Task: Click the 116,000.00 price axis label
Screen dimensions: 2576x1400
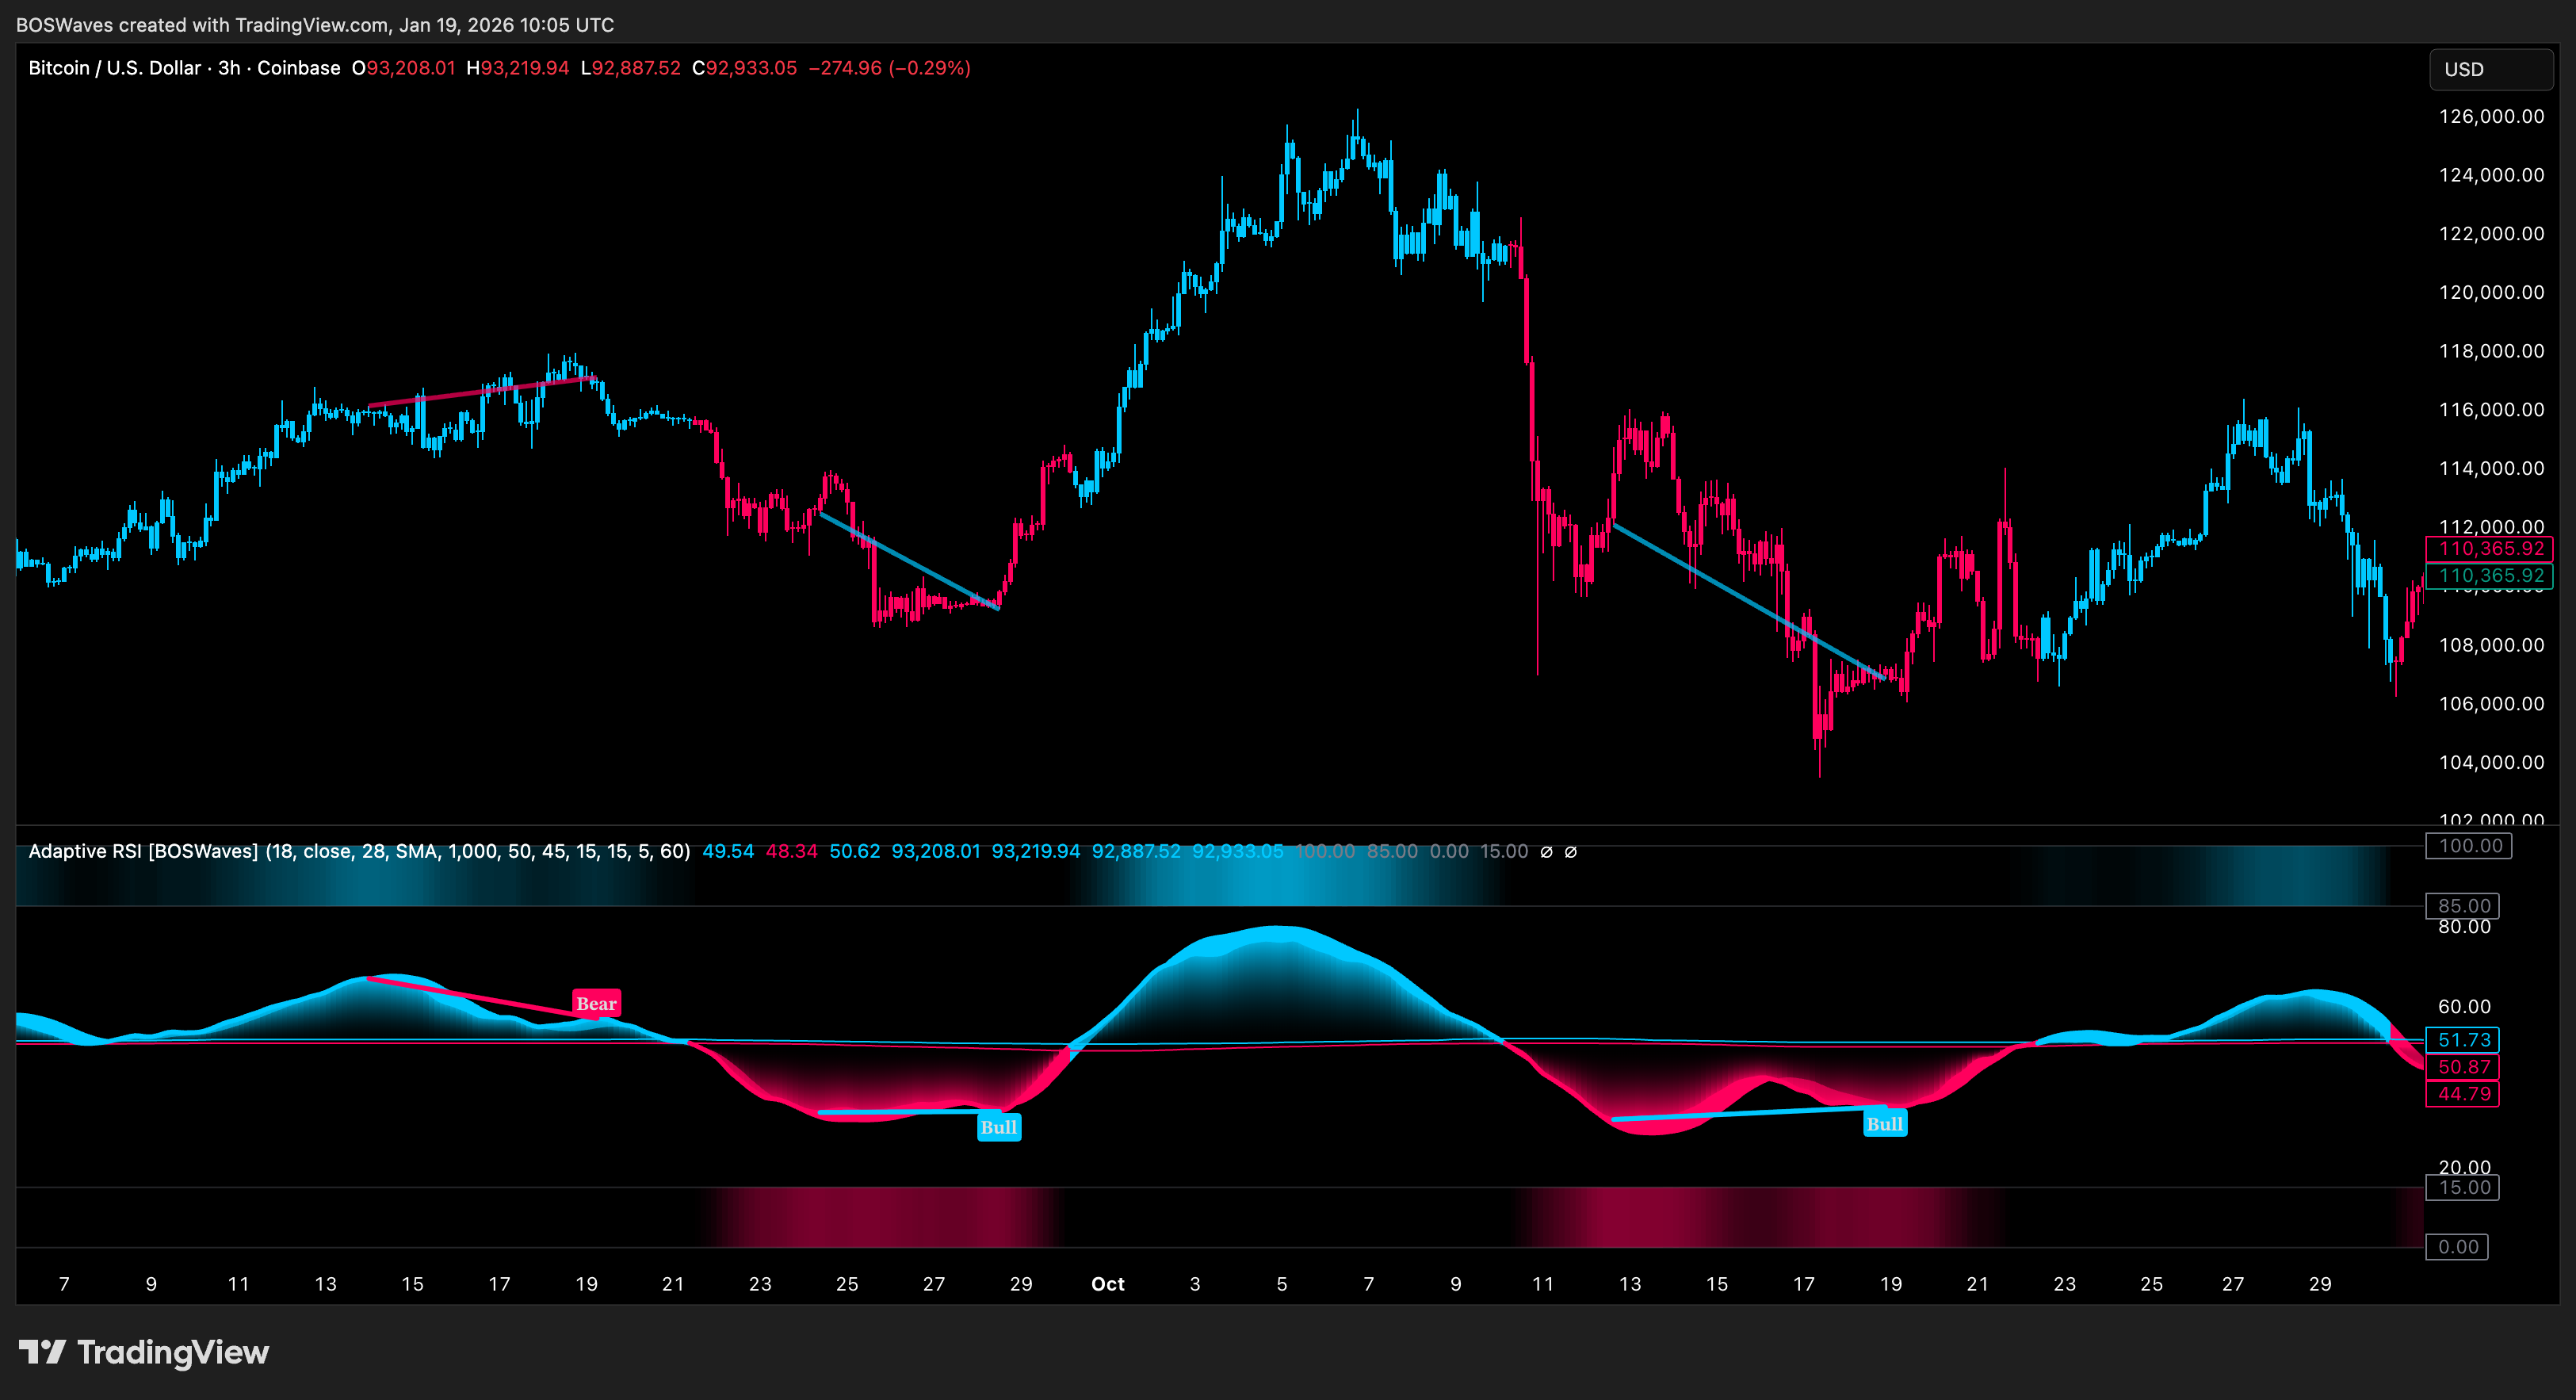Action: (2491, 409)
